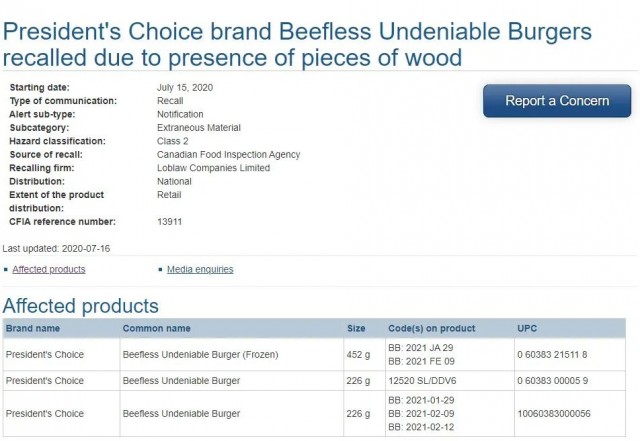Click the bullet beside Affected products link
The width and height of the screenshot is (640, 441).
pyautogui.click(x=6, y=270)
